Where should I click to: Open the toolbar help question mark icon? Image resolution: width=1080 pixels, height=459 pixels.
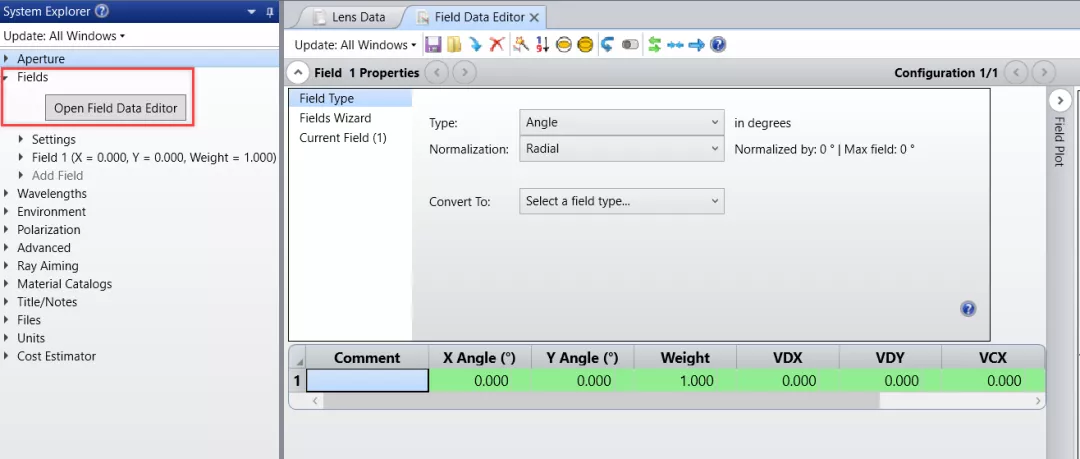click(x=718, y=45)
